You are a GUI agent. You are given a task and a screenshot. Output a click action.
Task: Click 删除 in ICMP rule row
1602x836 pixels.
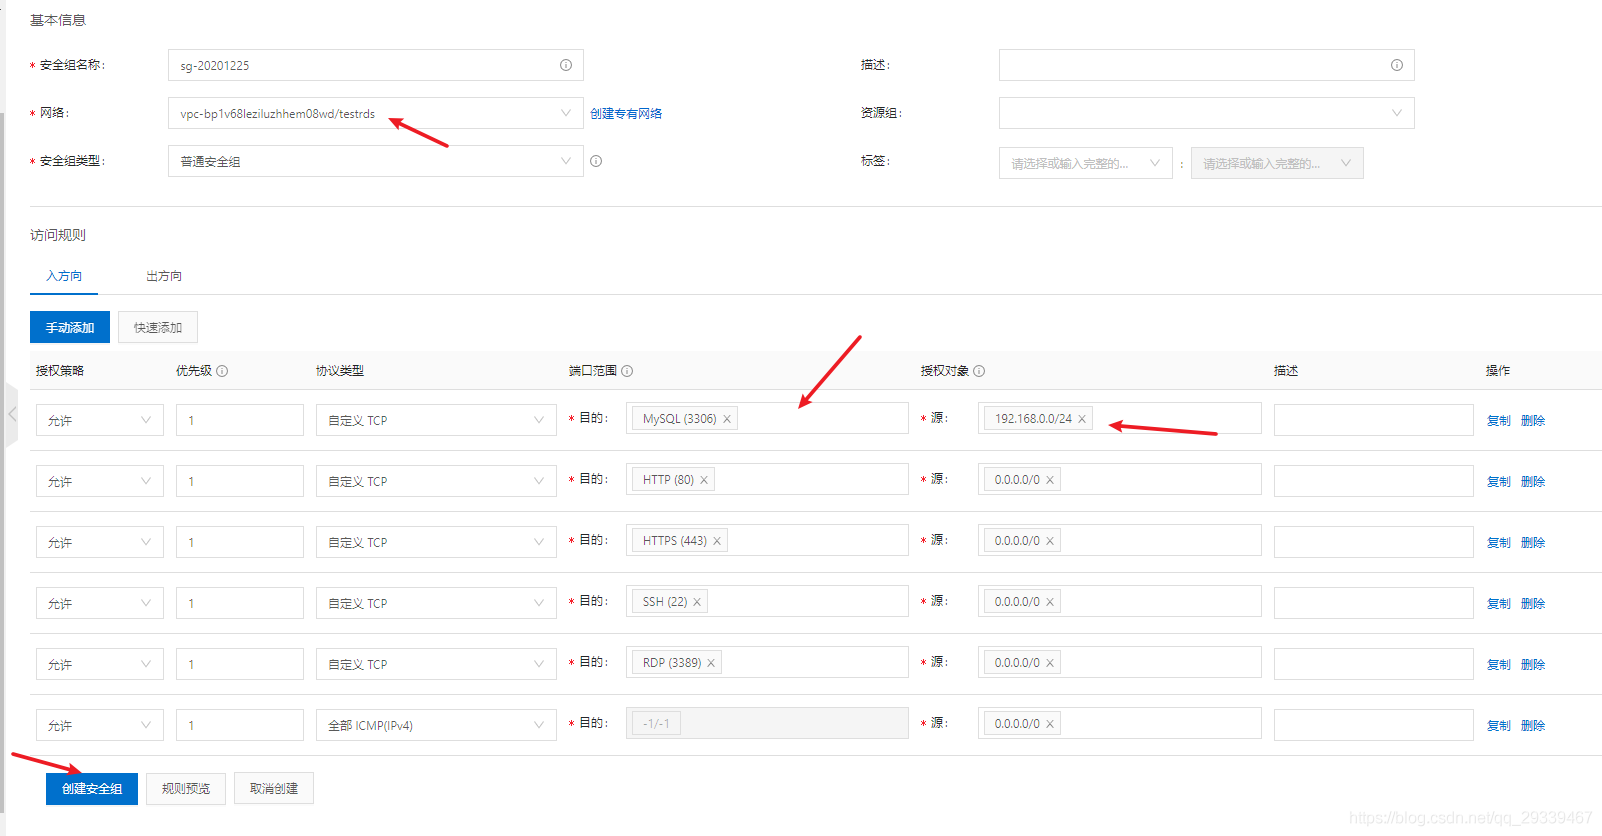coord(1533,725)
